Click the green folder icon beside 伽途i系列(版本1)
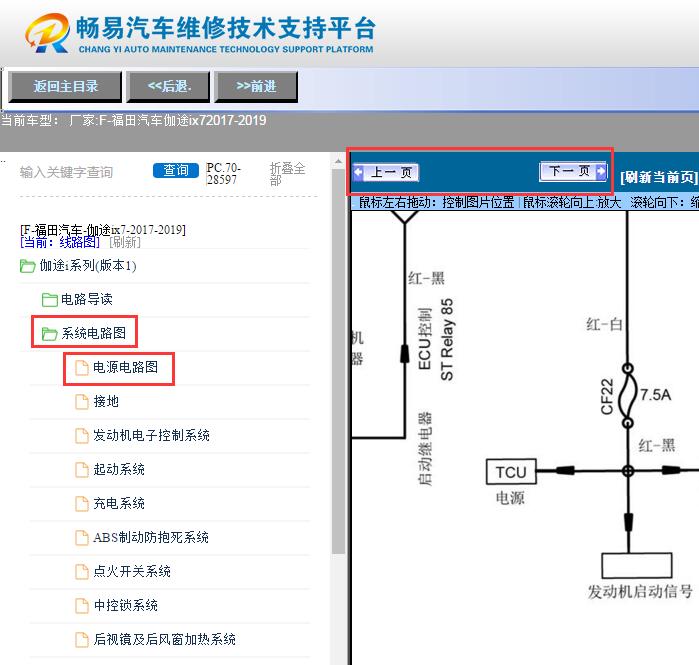Screen dimensions: 699x665 click(x=28, y=266)
